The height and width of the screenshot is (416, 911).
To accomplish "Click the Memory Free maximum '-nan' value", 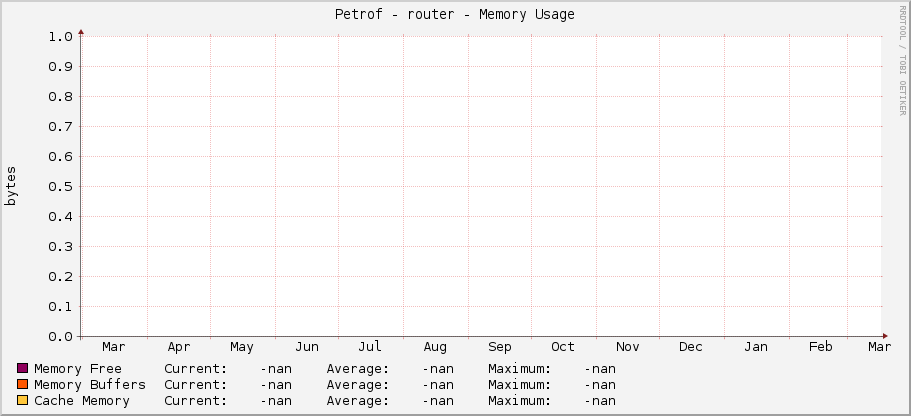I will click(600, 368).
